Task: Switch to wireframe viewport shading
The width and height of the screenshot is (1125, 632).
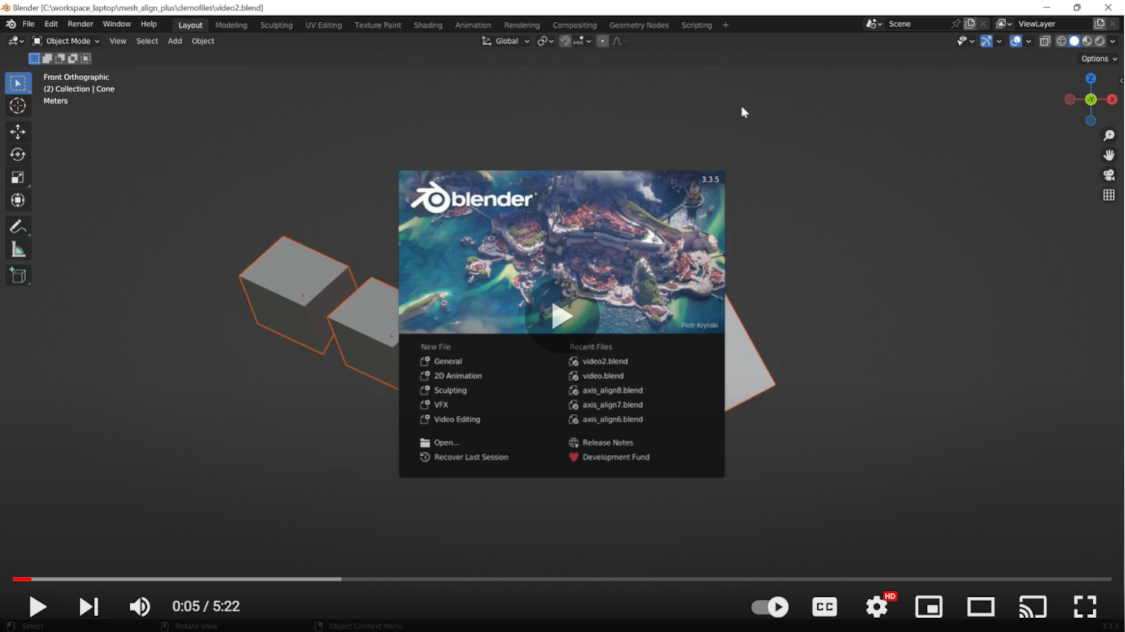Action: (x=1061, y=41)
